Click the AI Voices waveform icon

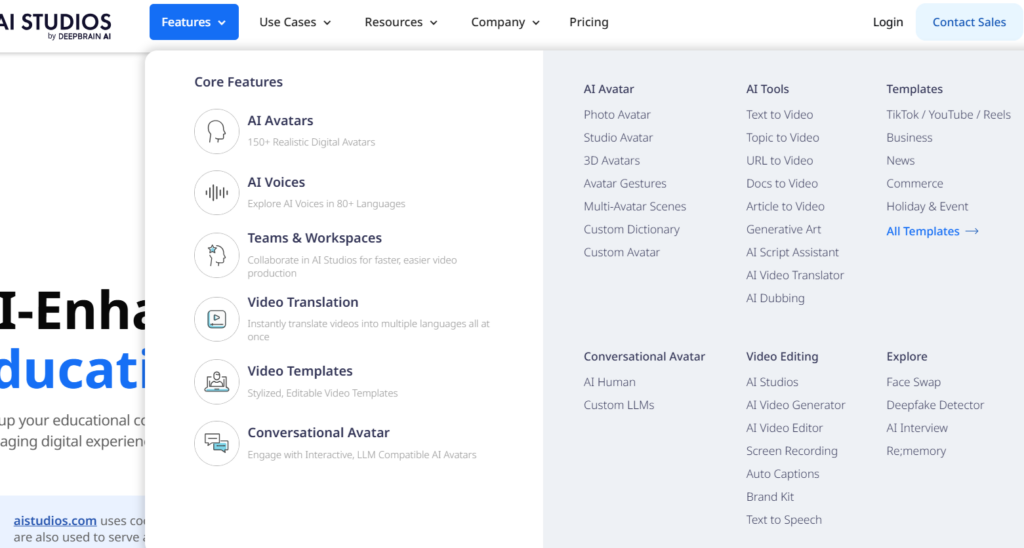tap(216, 193)
